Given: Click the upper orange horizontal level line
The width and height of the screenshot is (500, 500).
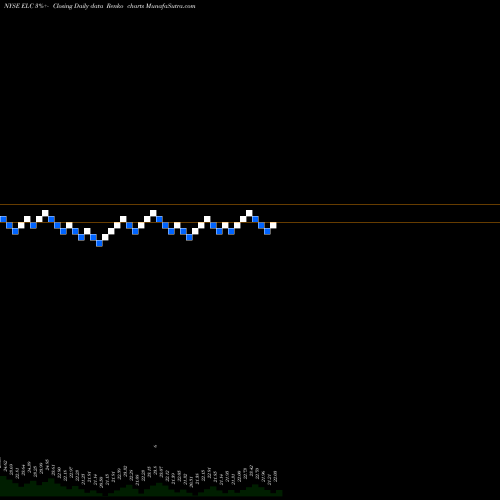Looking at the screenshot, I should 250,204.
